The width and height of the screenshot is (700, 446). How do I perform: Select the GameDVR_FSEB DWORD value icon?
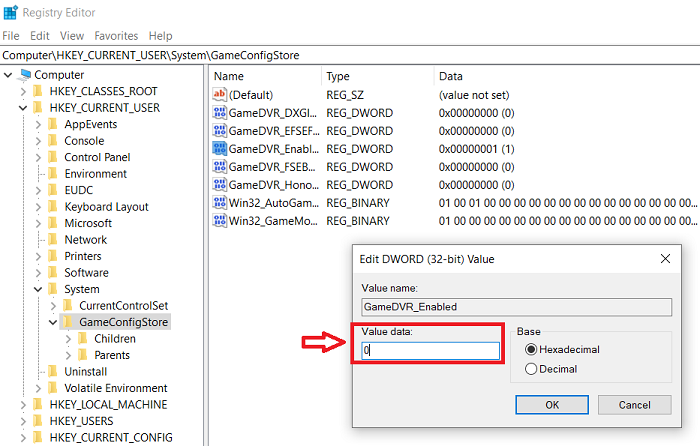219,167
